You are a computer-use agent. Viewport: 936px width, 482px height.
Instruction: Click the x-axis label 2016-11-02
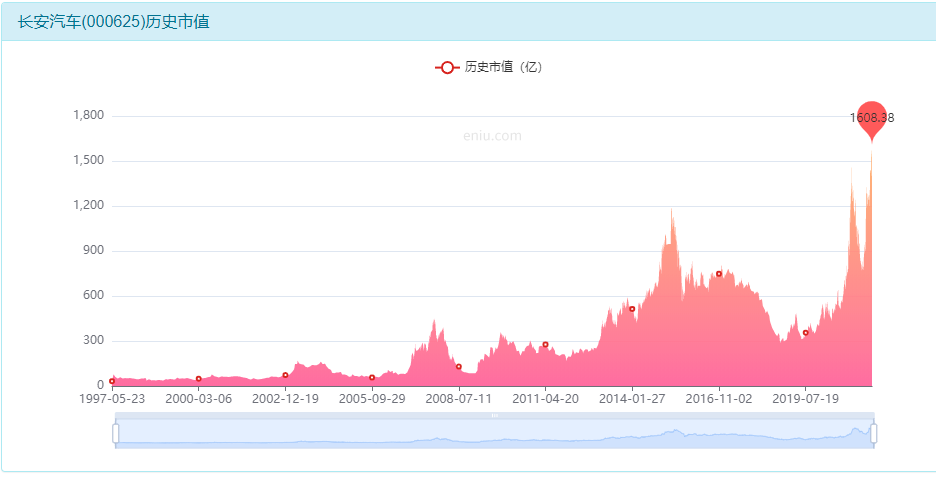pos(719,399)
